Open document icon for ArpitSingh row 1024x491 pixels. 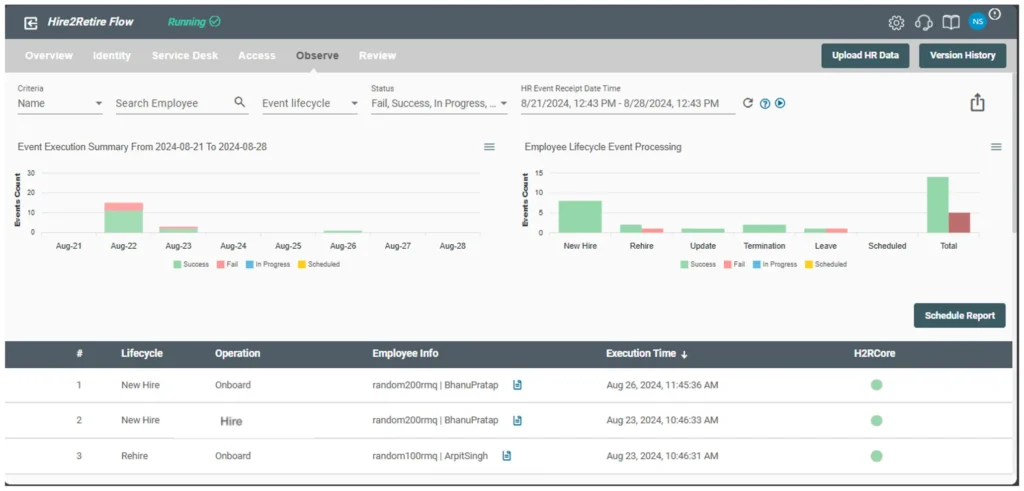pos(507,456)
